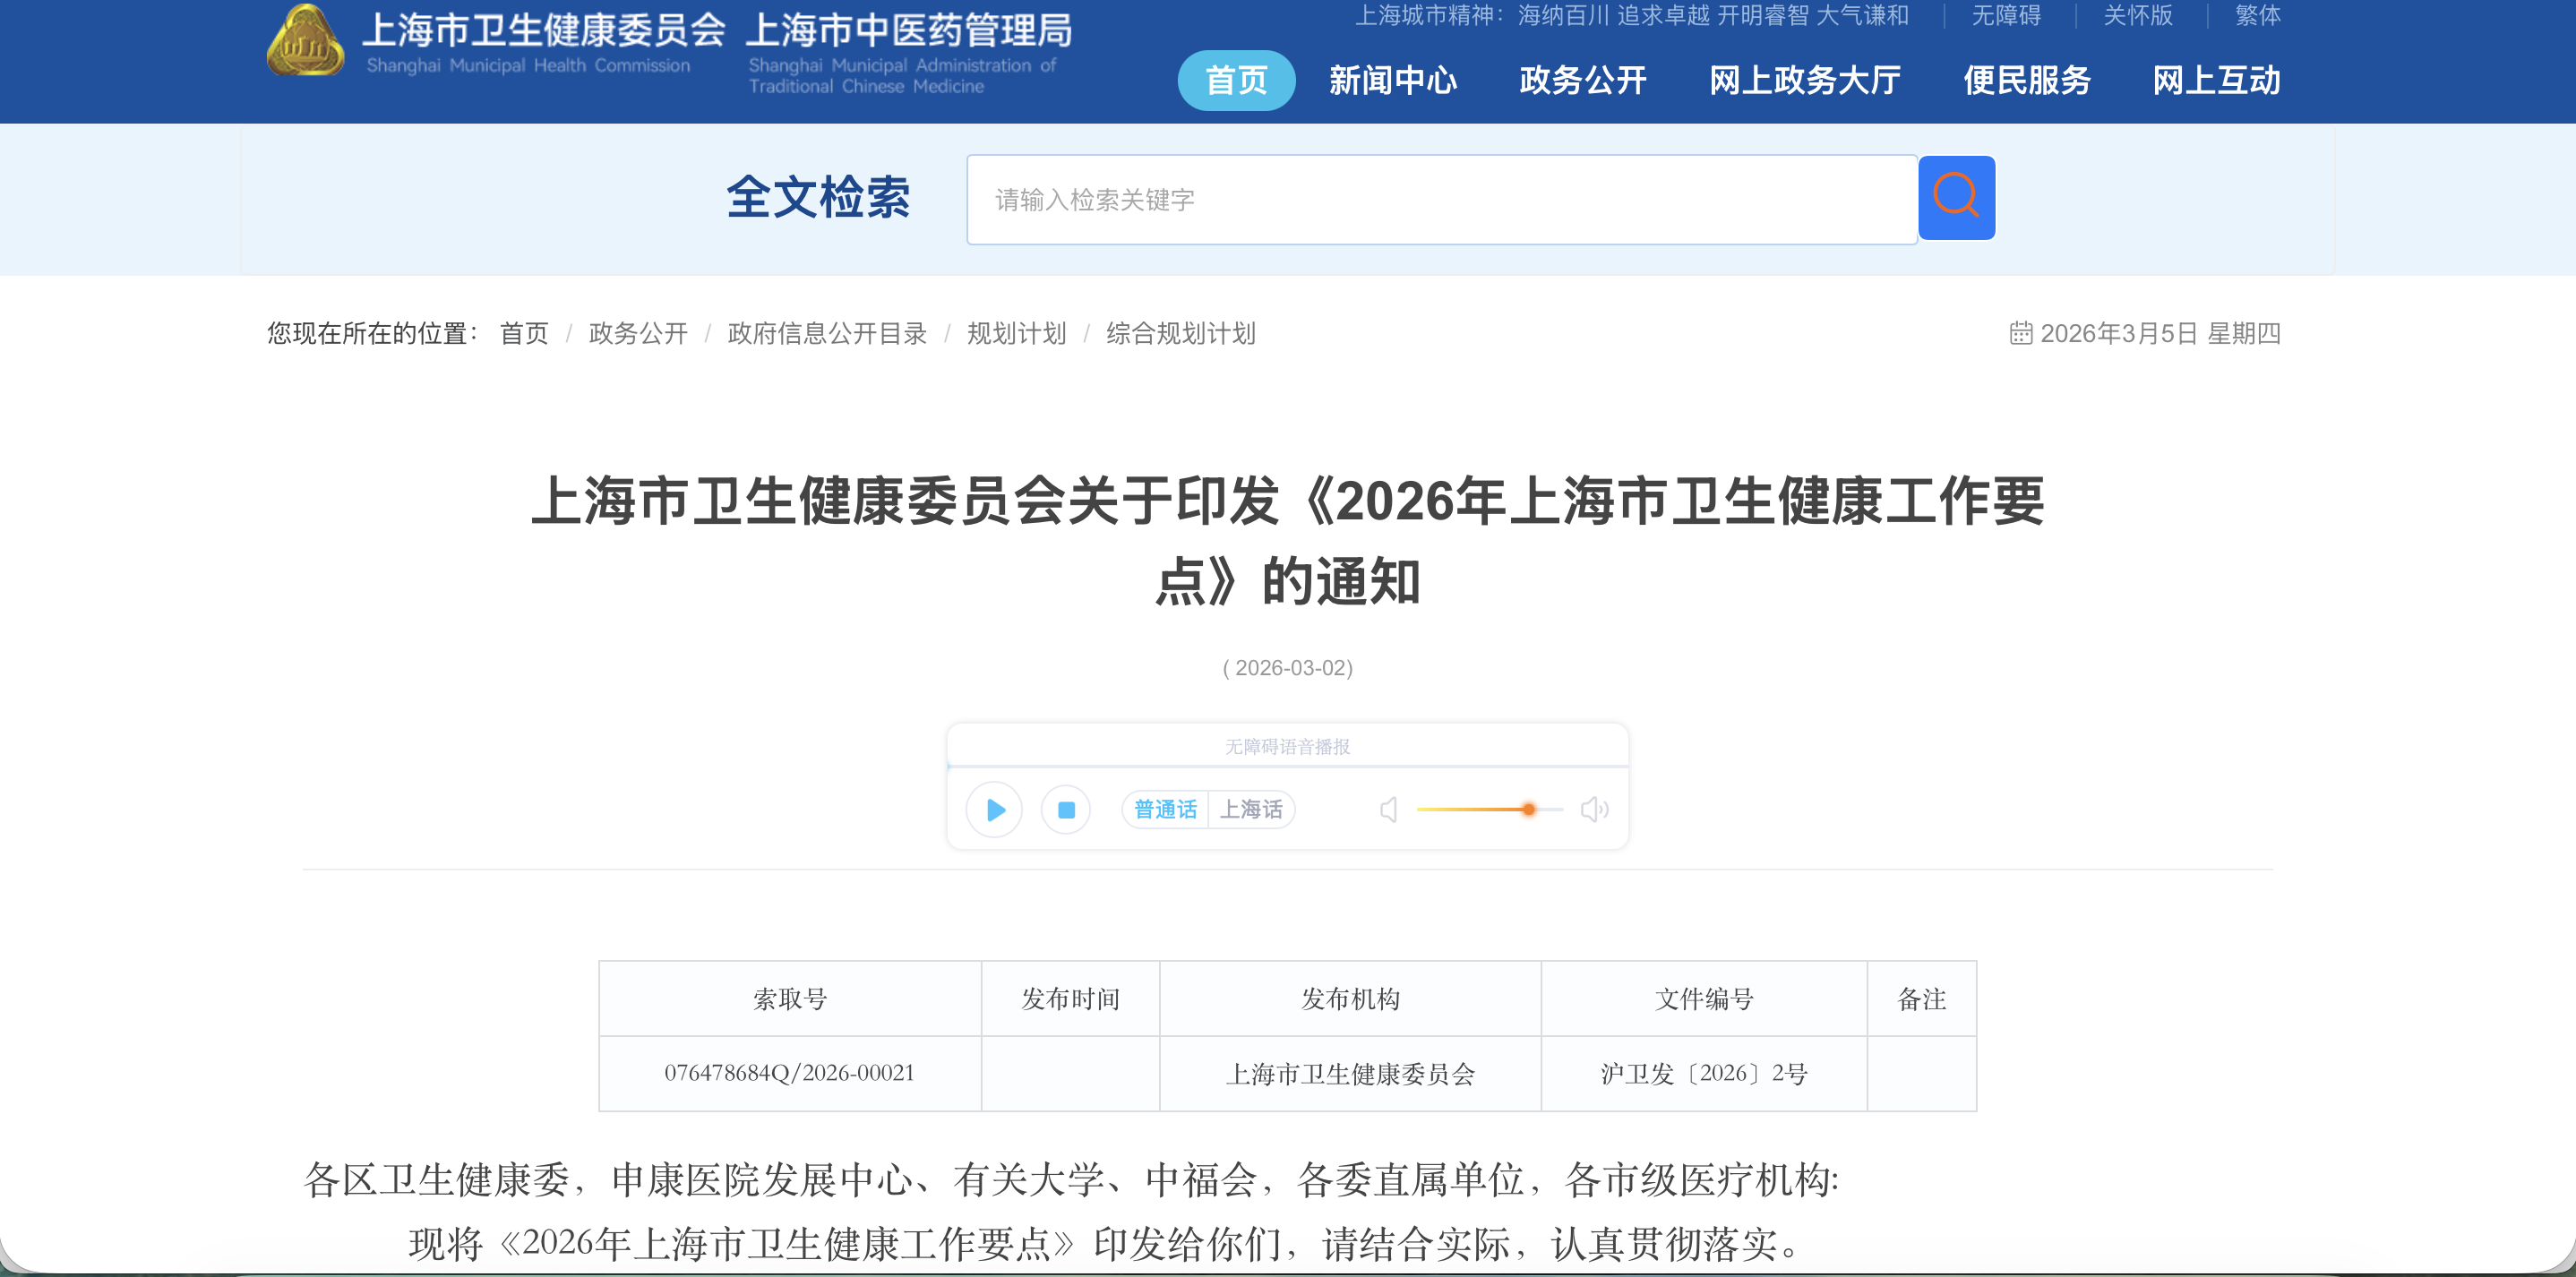This screenshot has height=1277, width=2576.
Task: Enable 无障碍 accessibility mode
Action: point(2005,15)
